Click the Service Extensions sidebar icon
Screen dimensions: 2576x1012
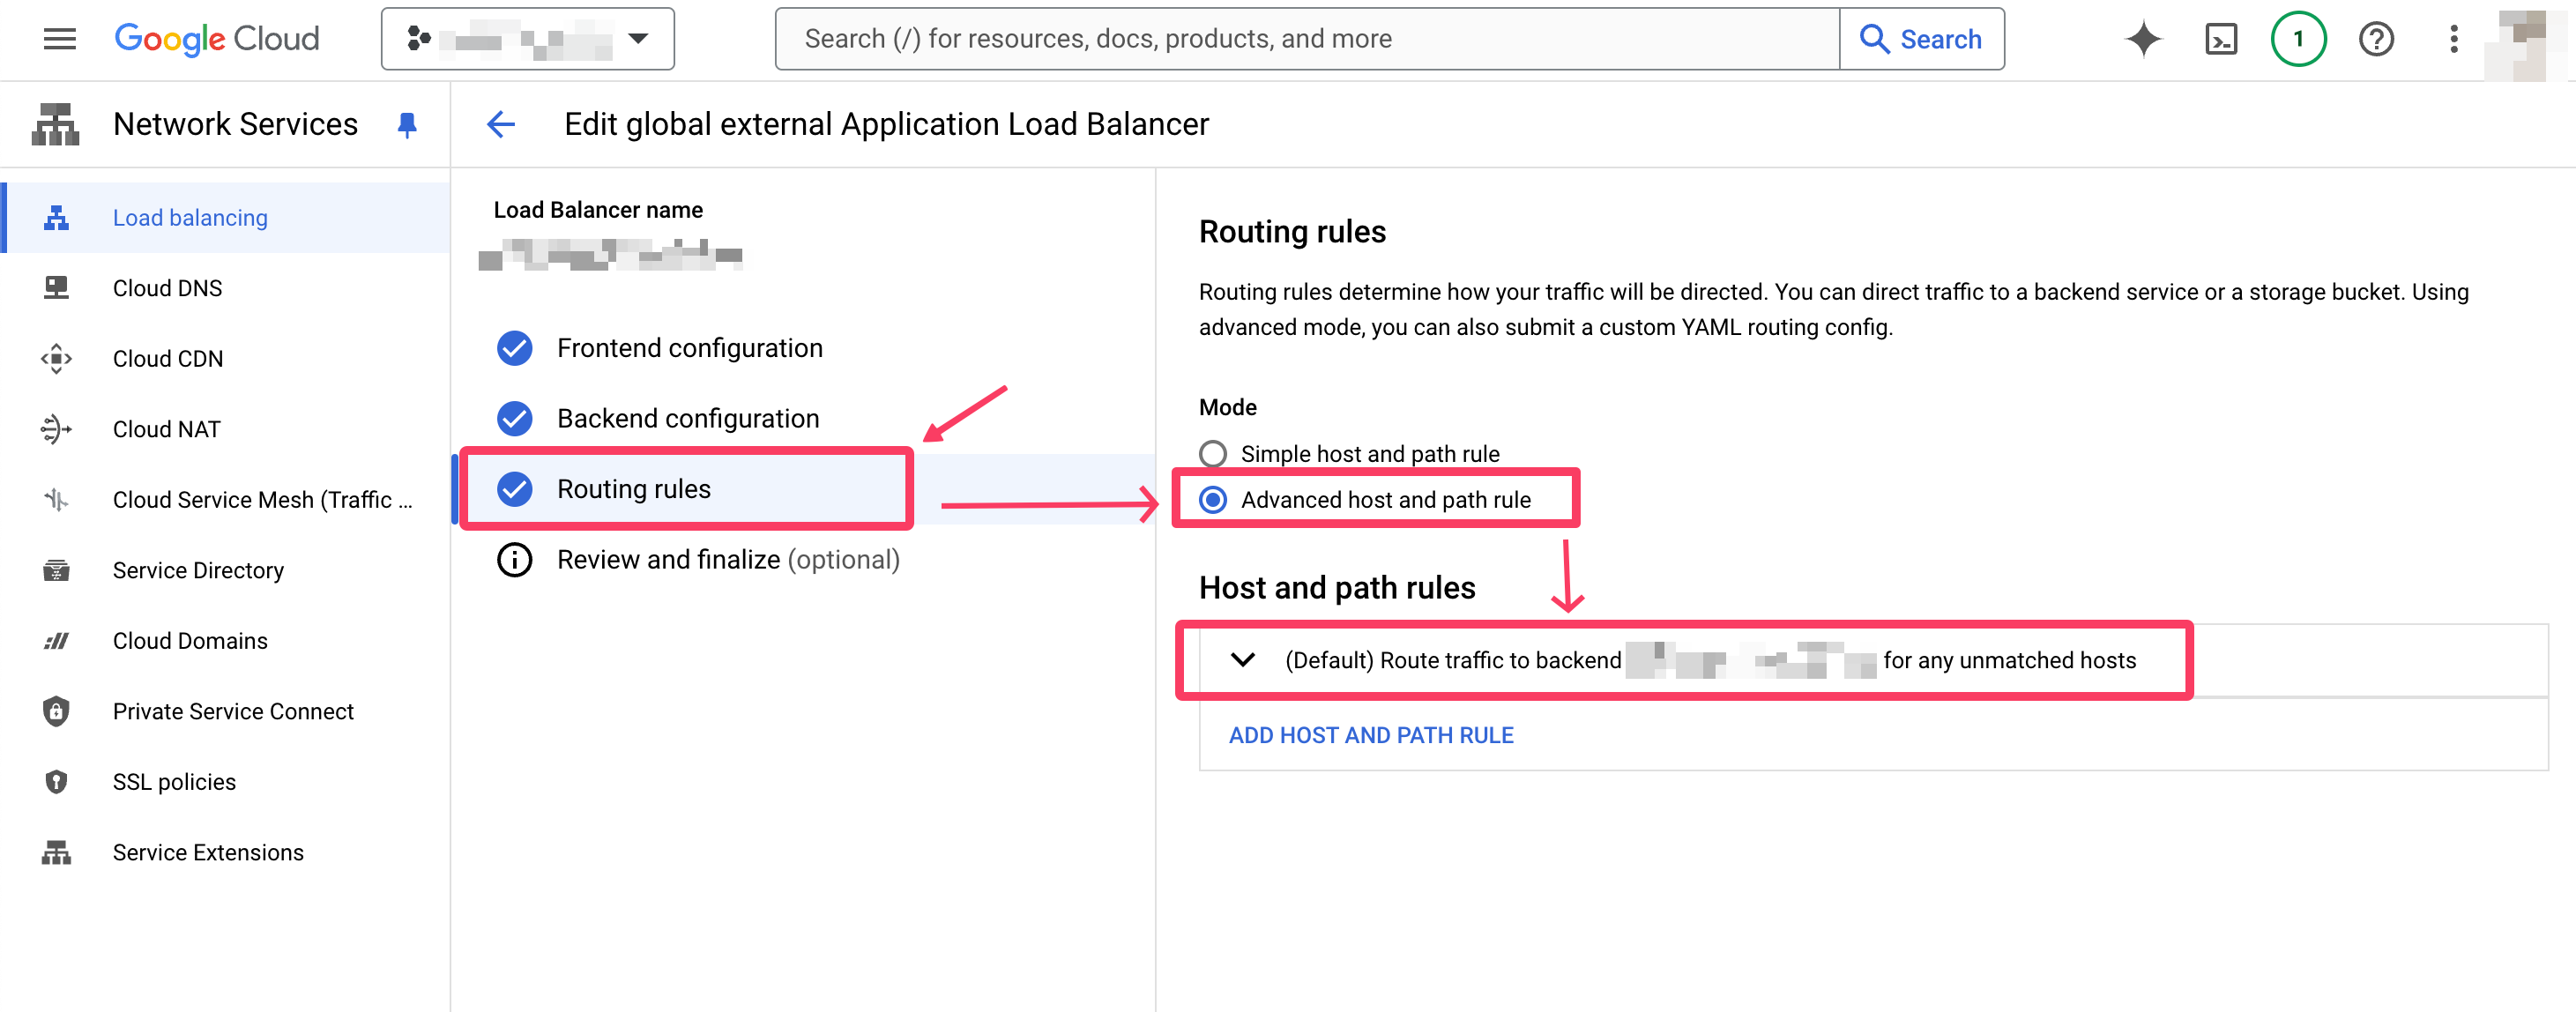pos(57,852)
